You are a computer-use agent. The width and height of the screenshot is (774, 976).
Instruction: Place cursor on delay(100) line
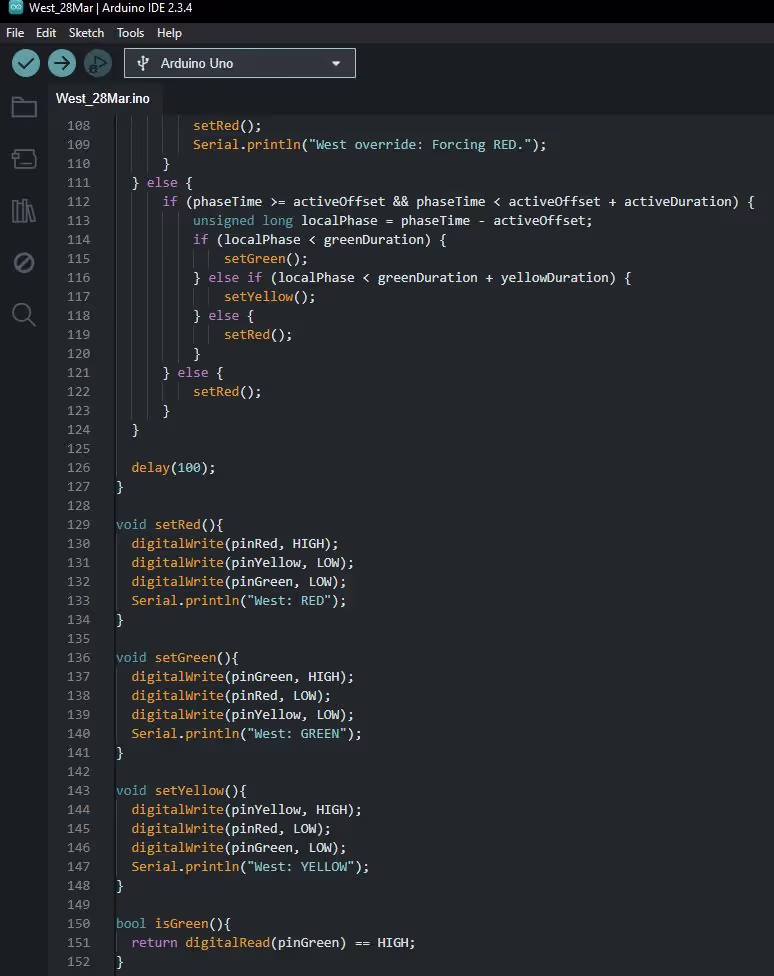coord(173,468)
